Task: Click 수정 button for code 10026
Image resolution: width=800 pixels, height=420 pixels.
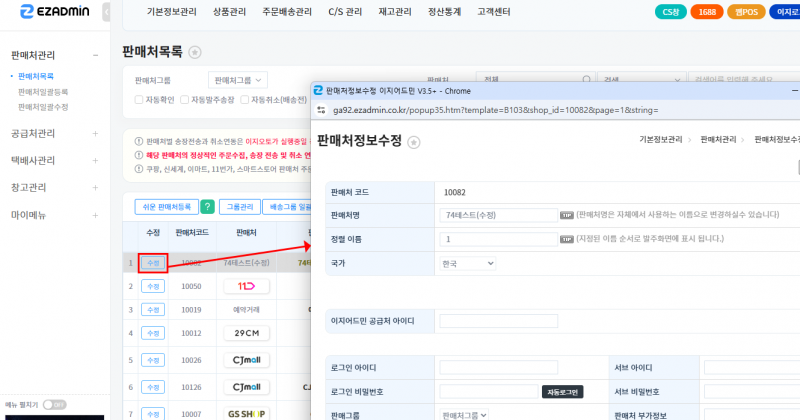Action: coord(153,360)
